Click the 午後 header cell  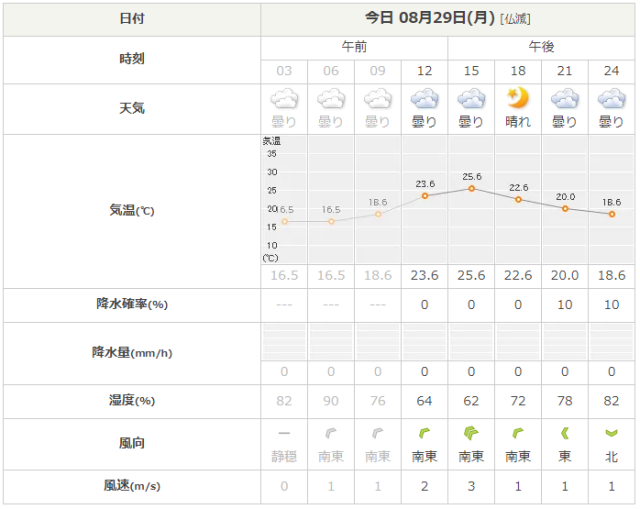click(x=541, y=48)
